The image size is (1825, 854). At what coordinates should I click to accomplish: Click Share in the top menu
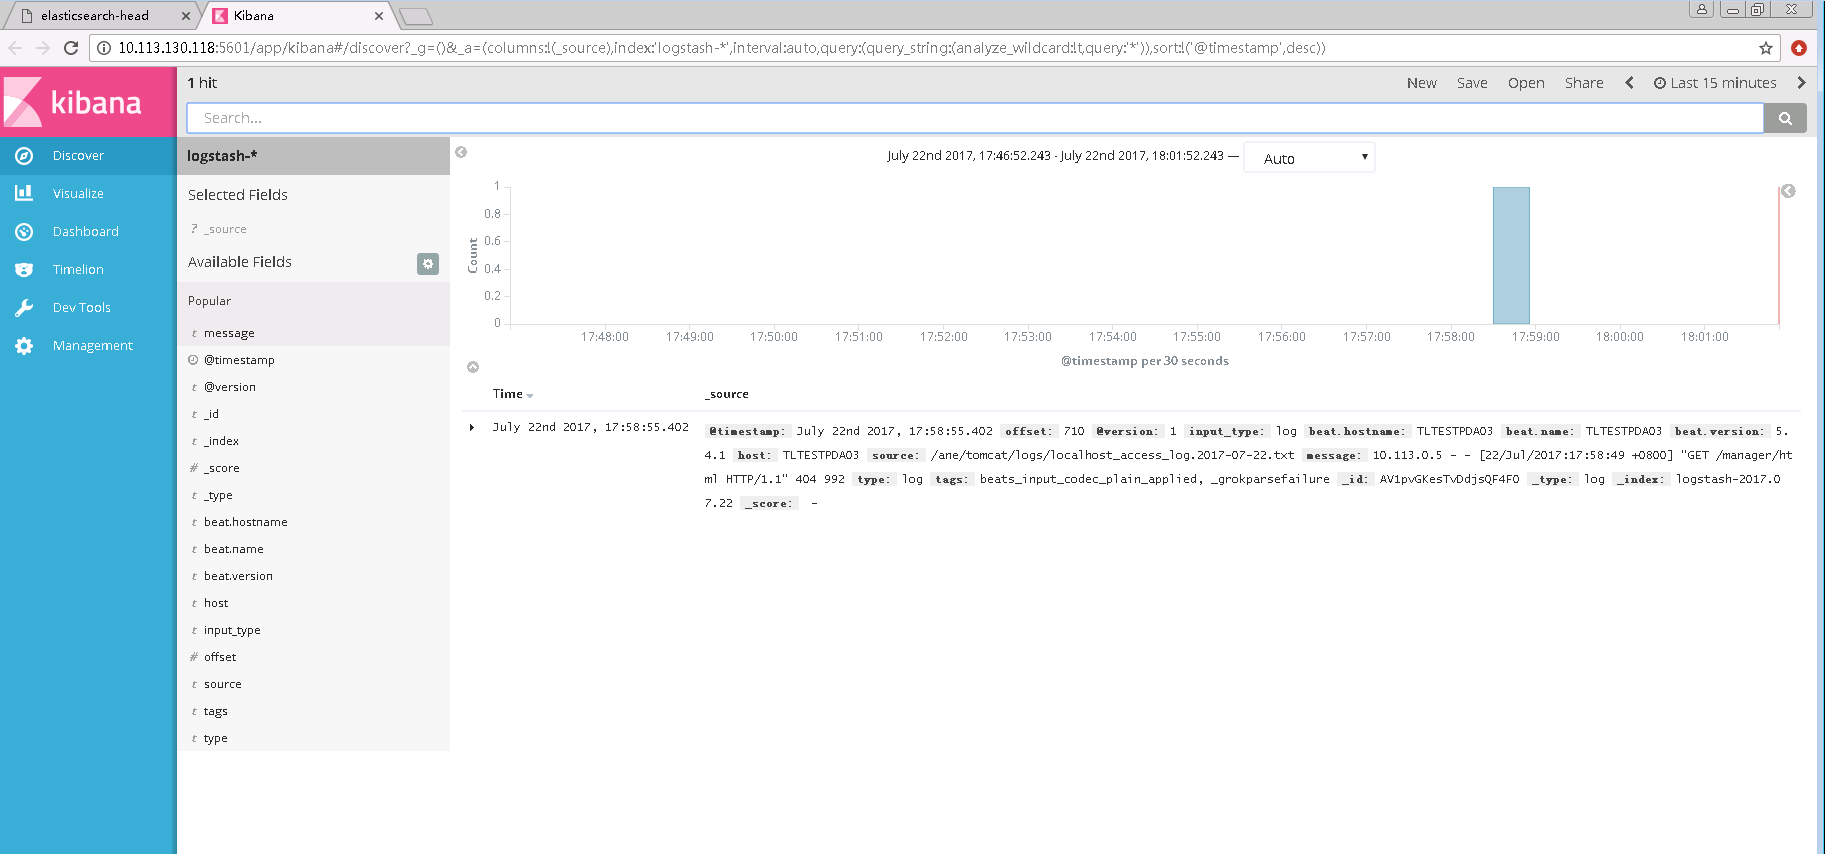pyautogui.click(x=1584, y=83)
